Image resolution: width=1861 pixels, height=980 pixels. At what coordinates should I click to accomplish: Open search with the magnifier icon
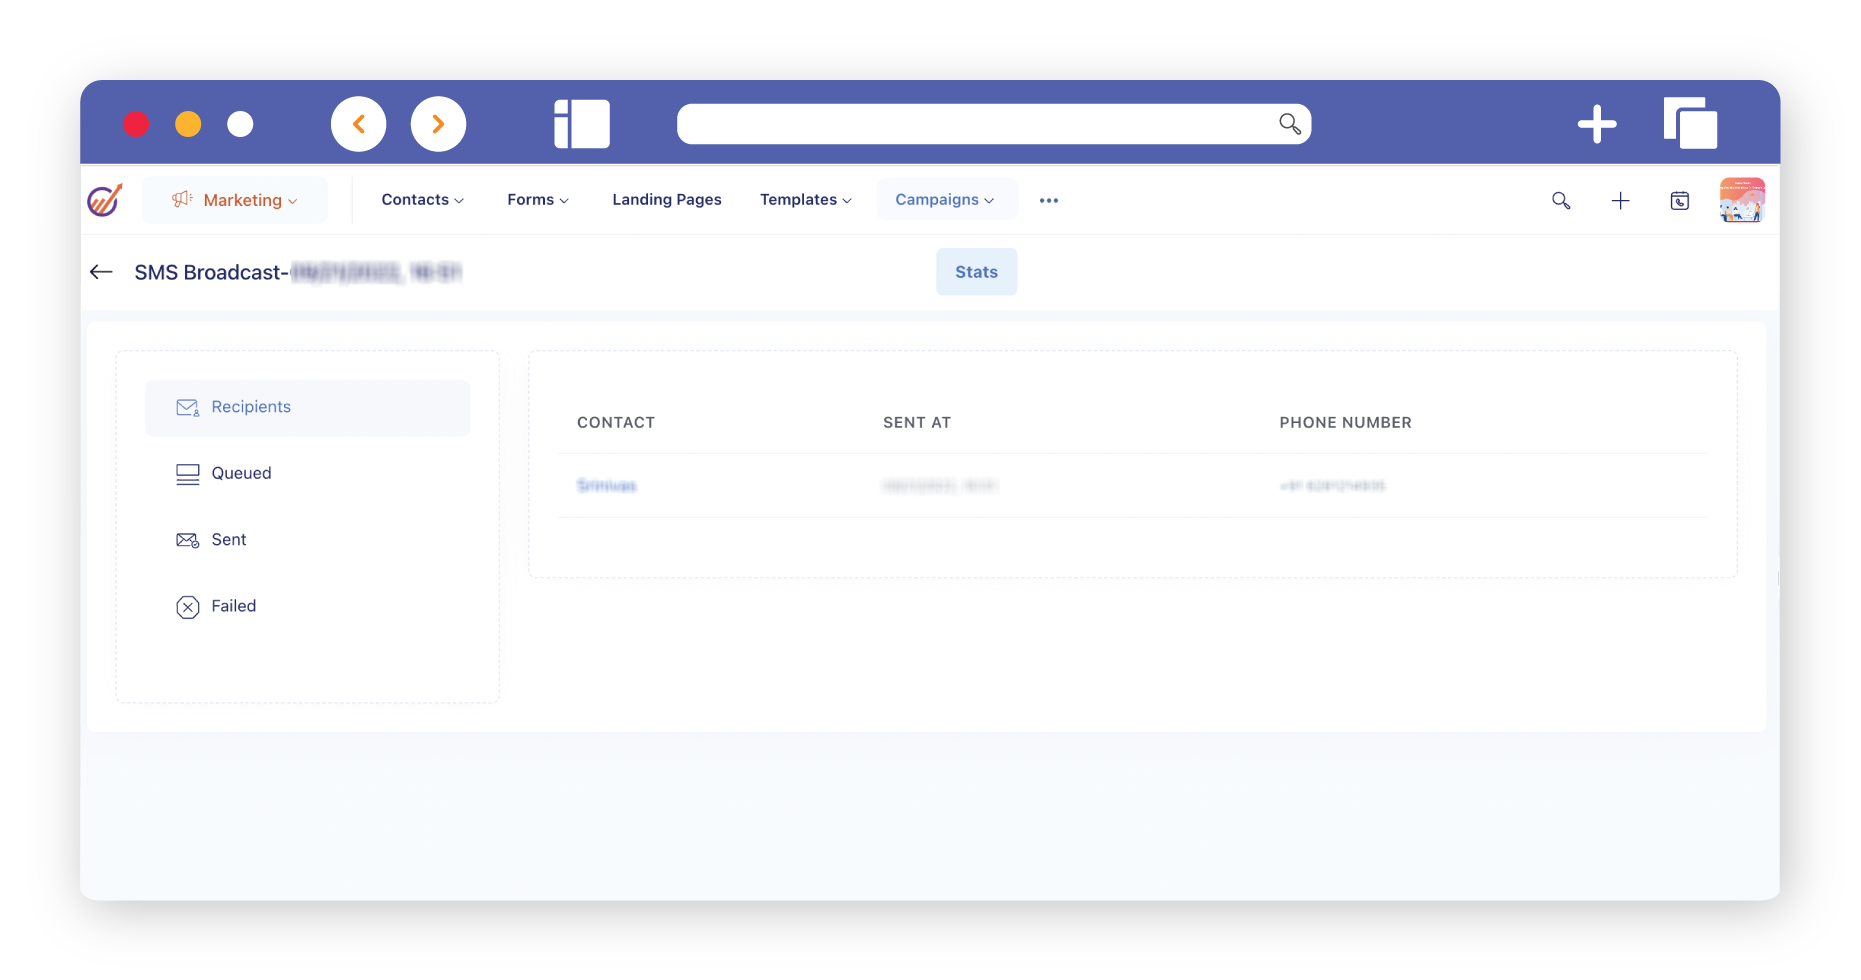(x=1560, y=201)
